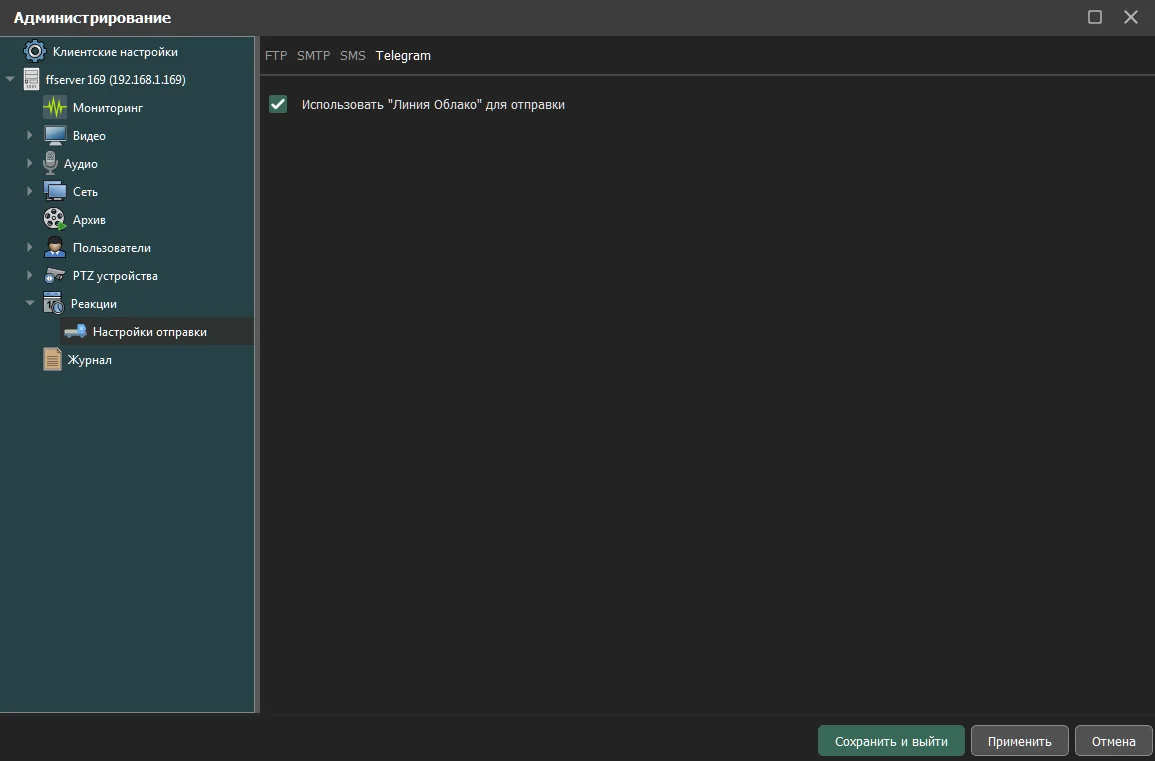
Task: Switch to the FTP tab
Action: (276, 56)
